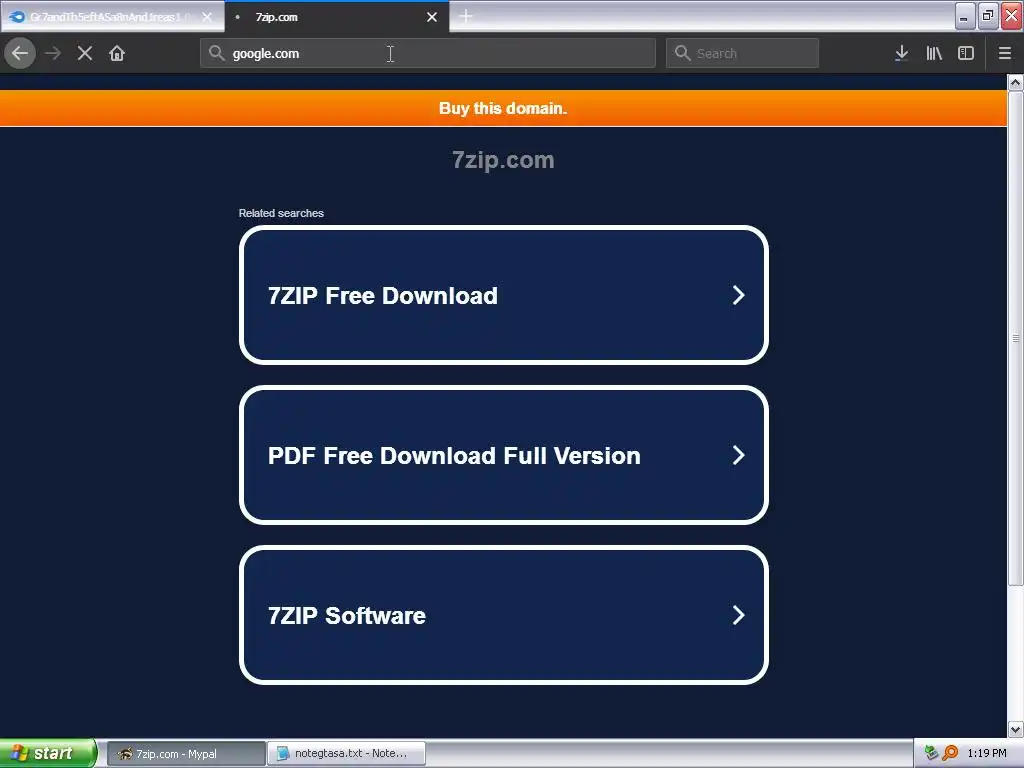Click the green network tray icon

(931, 753)
